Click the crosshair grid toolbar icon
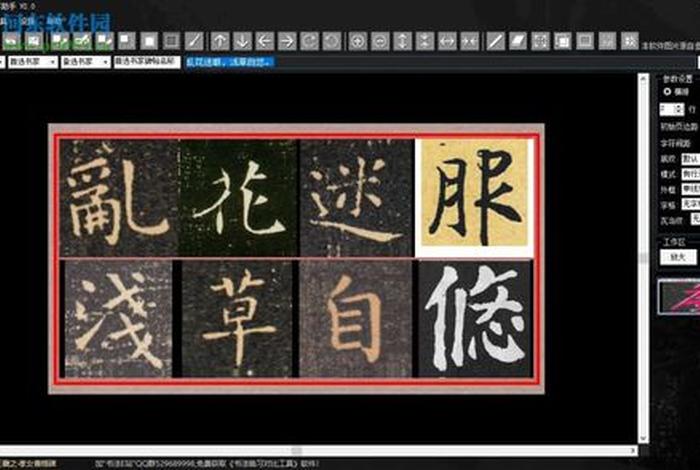Screen dimensions: 700x470 coord(540,42)
